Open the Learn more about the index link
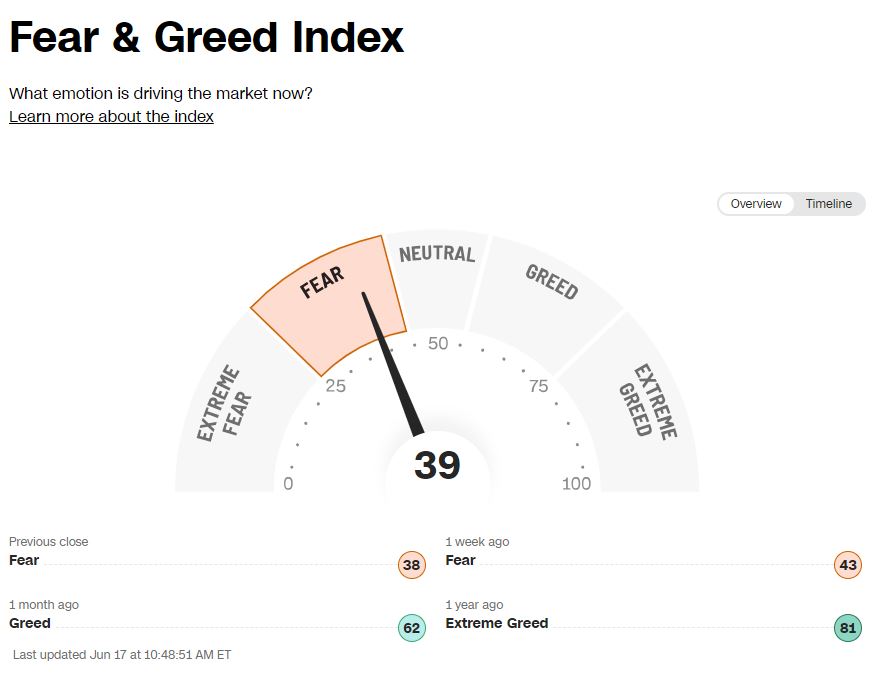The width and height of the screenshot is (890, 680). 111,116
